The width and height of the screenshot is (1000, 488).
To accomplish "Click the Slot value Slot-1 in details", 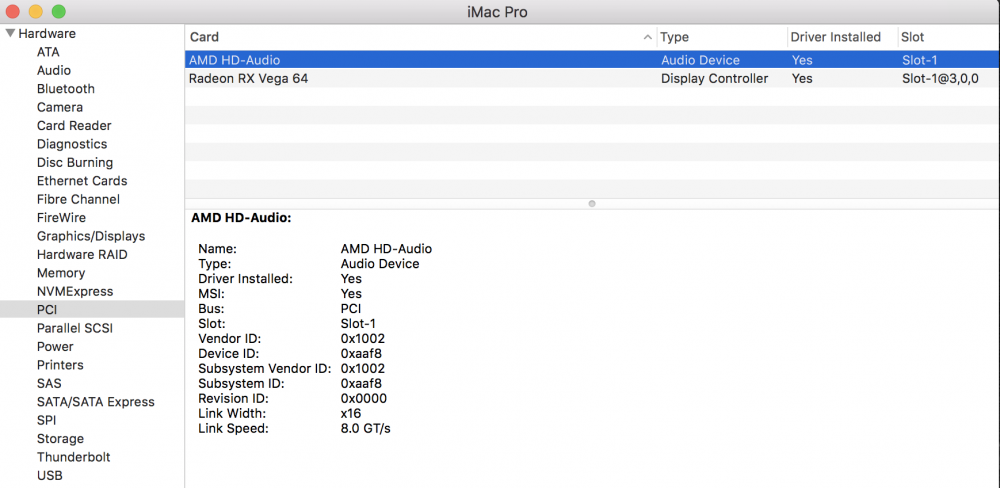I will [358, 323].
